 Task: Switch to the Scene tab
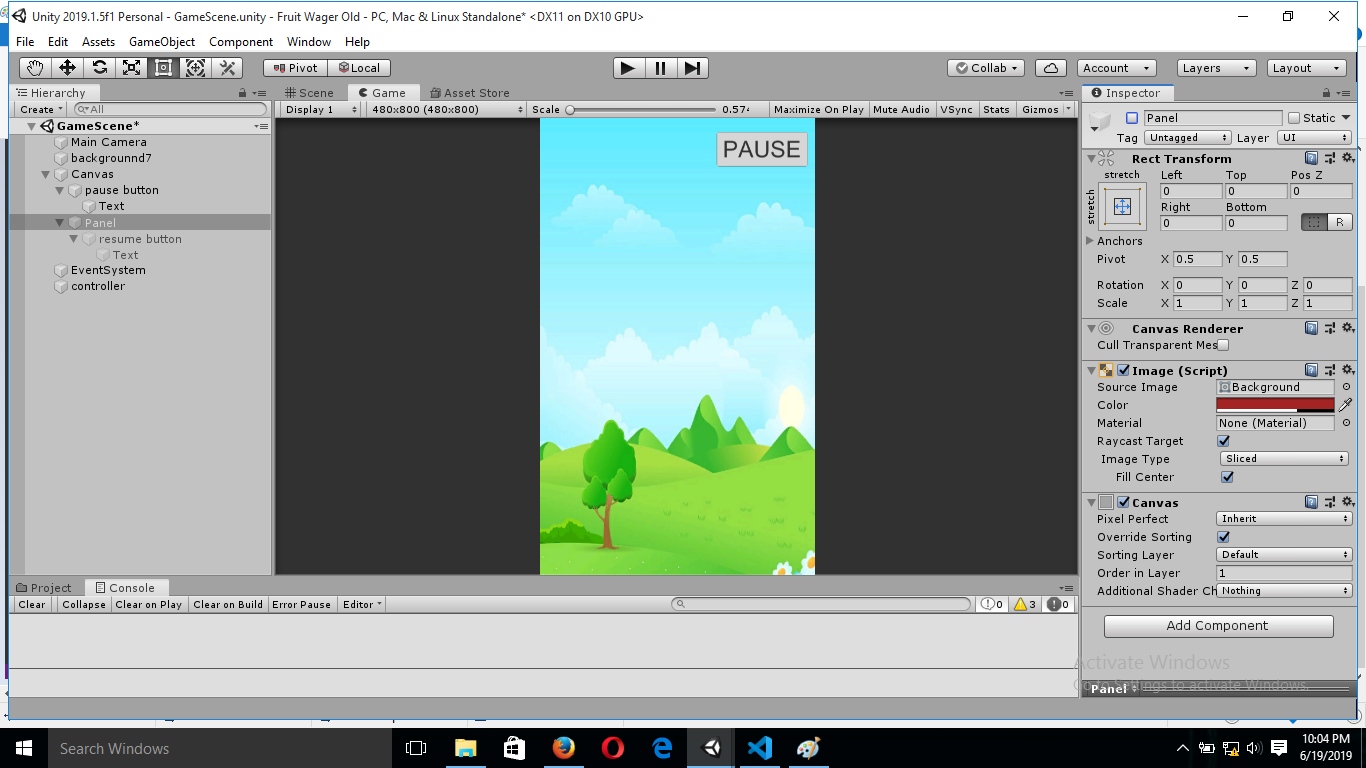(312, 92)
